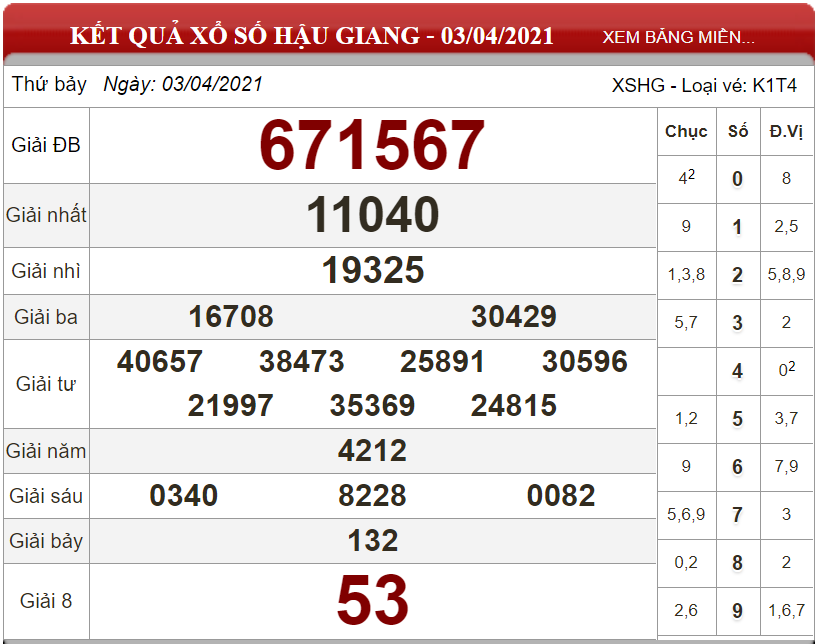Click the 'Chục' column header
The width and height of the screenshot is (820, 644).
click(x=686, y=131)
